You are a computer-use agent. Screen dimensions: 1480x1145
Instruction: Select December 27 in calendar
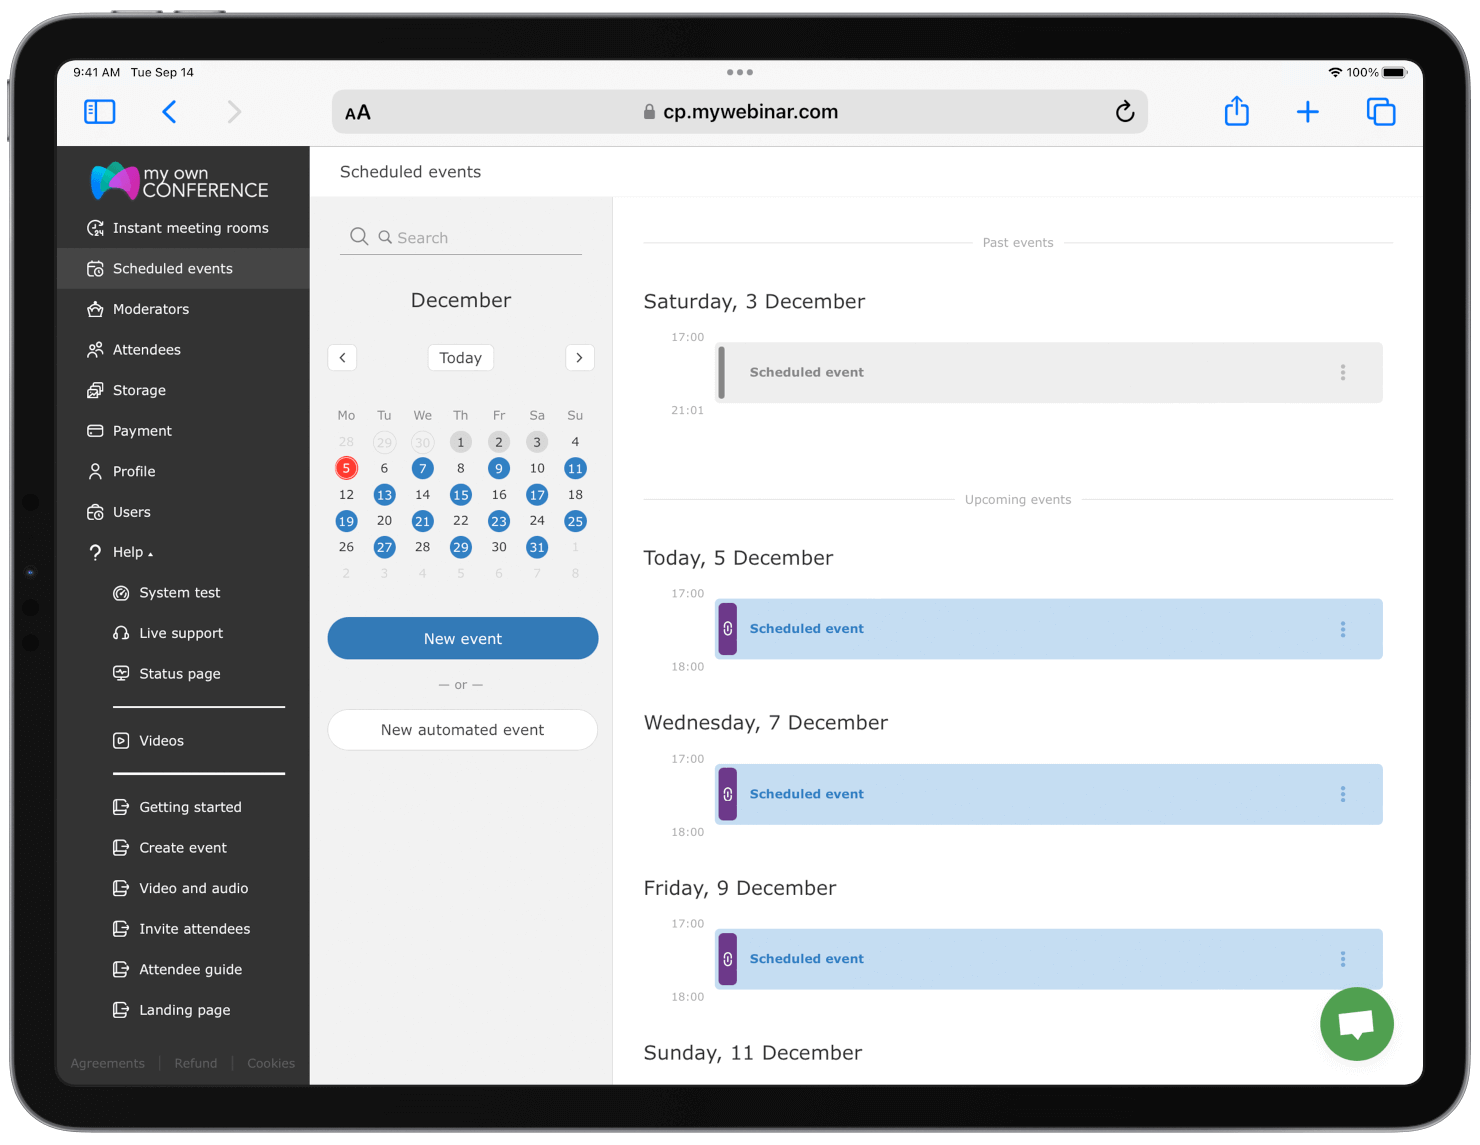tap(384, 547)
